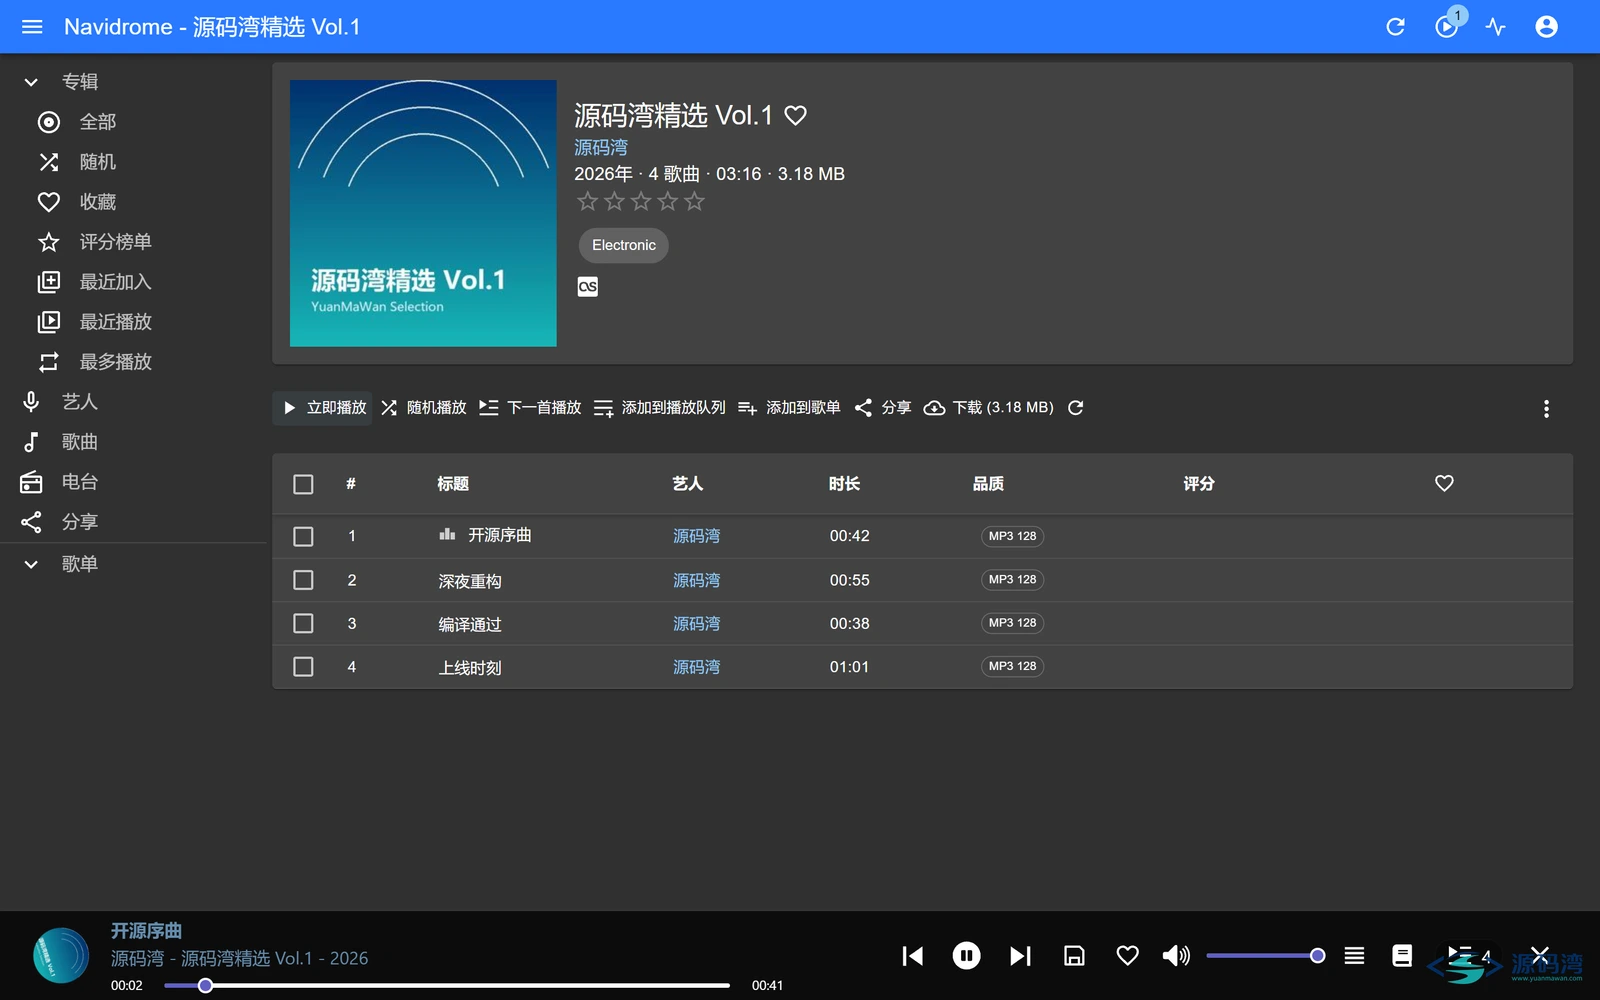
Task: Click the refresh icon in top bar
Action: point(1395,27)
